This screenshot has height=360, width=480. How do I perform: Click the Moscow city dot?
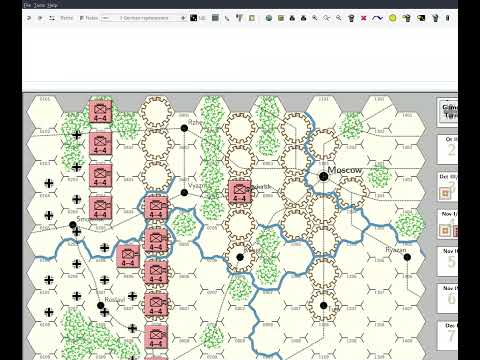click(323, 176)
